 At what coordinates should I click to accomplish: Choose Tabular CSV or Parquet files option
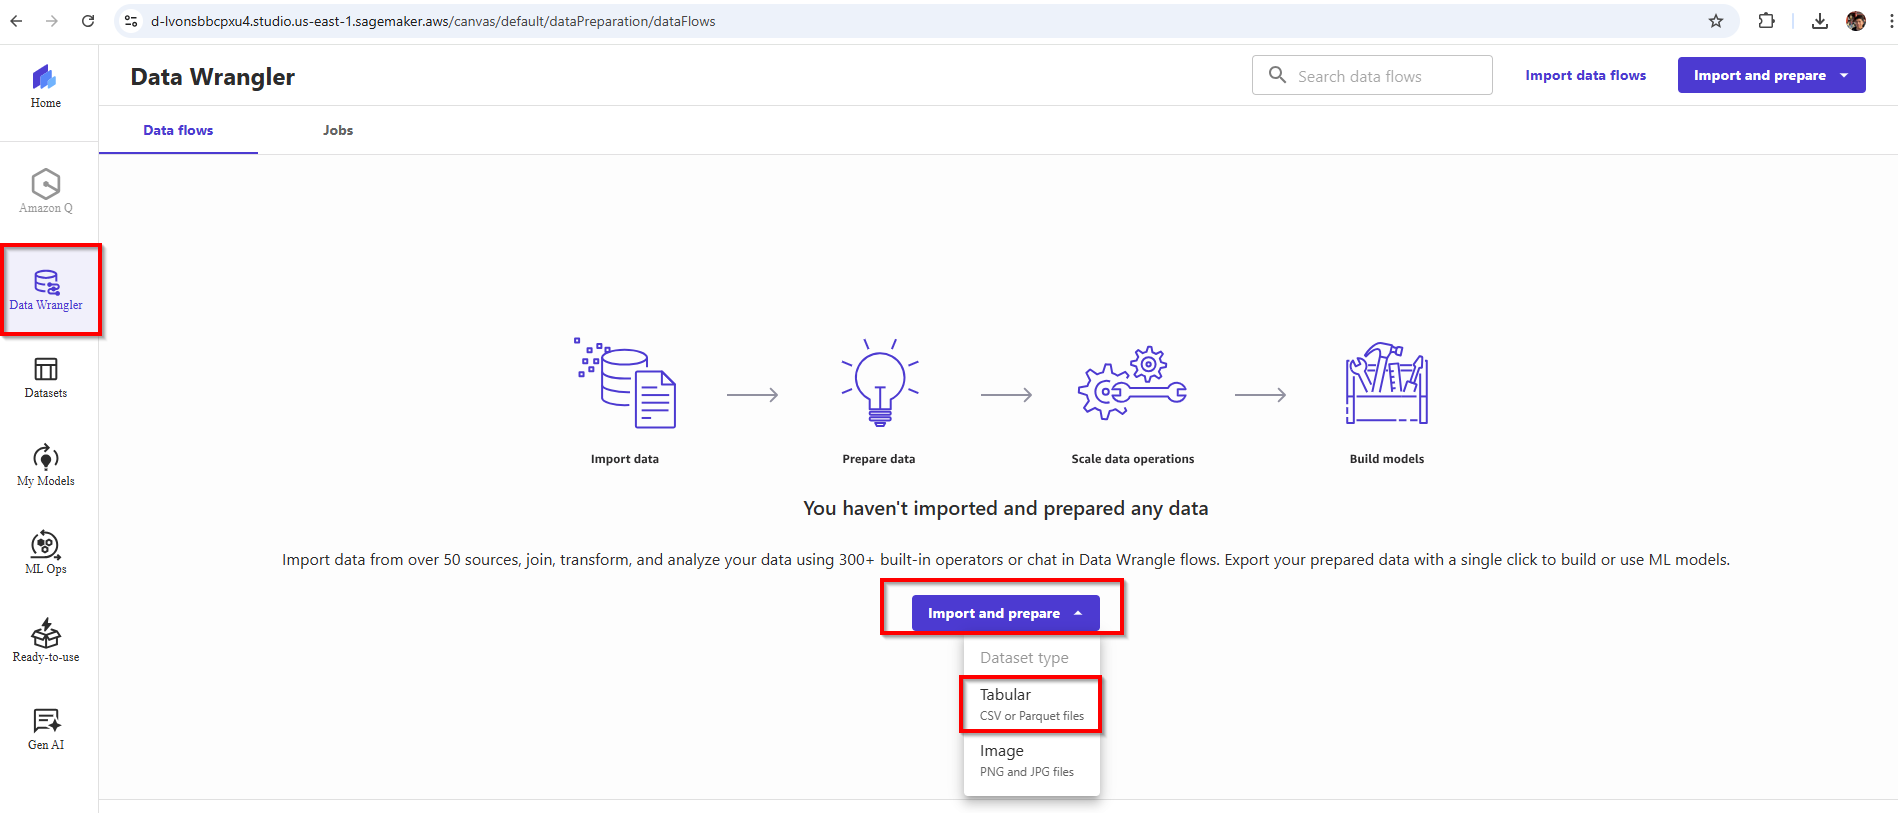pos(1031,704)
